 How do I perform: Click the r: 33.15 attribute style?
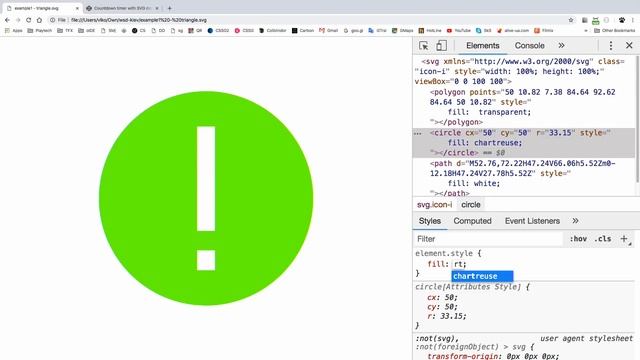[x=447, y=316]
